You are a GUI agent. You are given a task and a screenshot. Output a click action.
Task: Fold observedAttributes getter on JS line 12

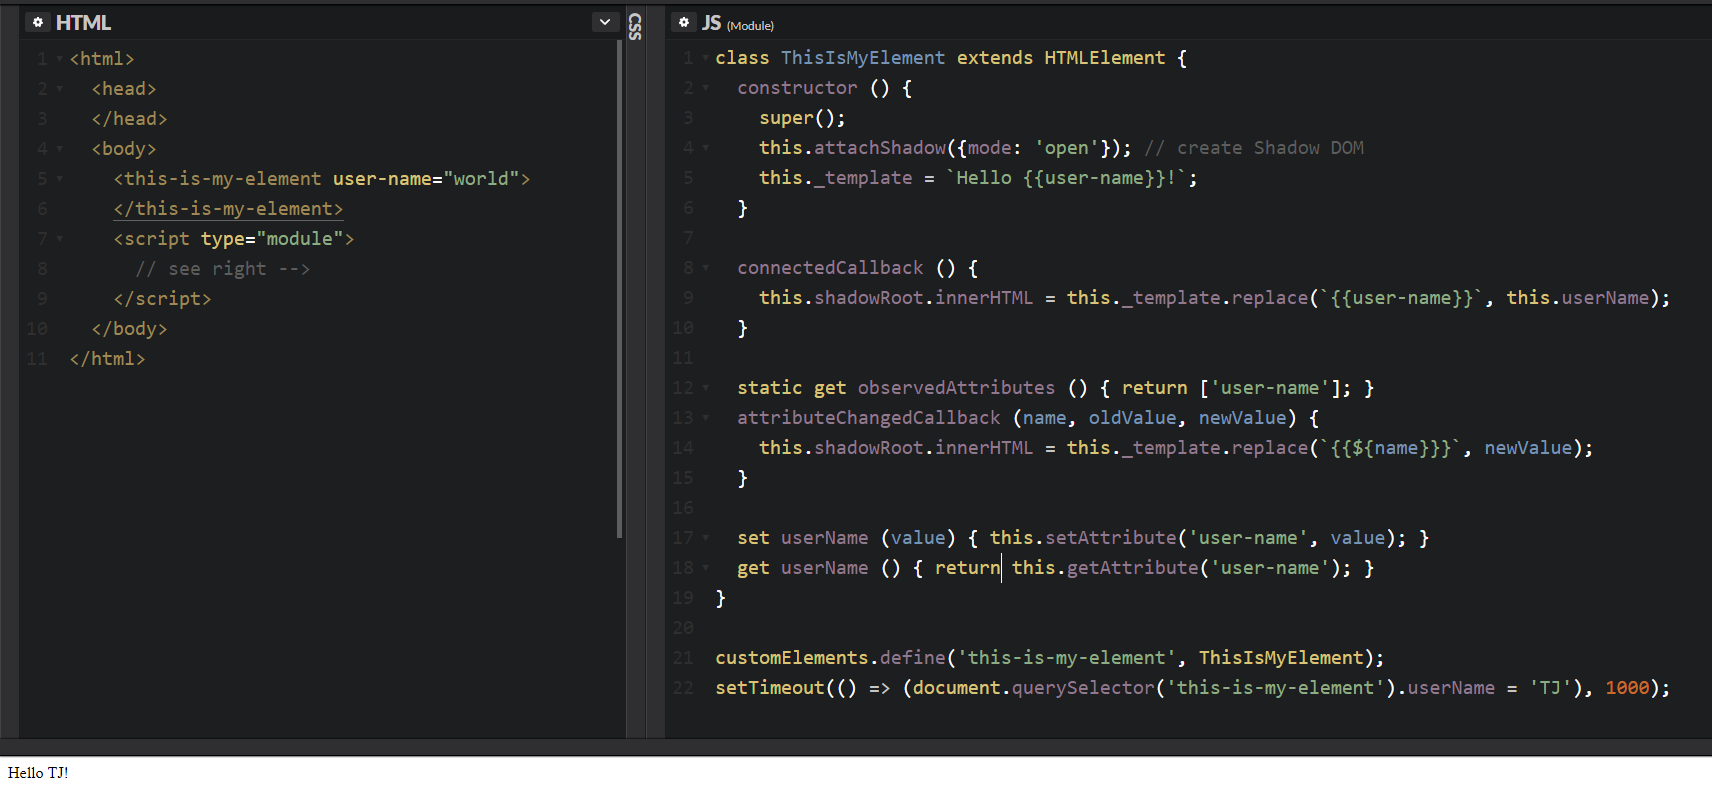pos(706,388)
